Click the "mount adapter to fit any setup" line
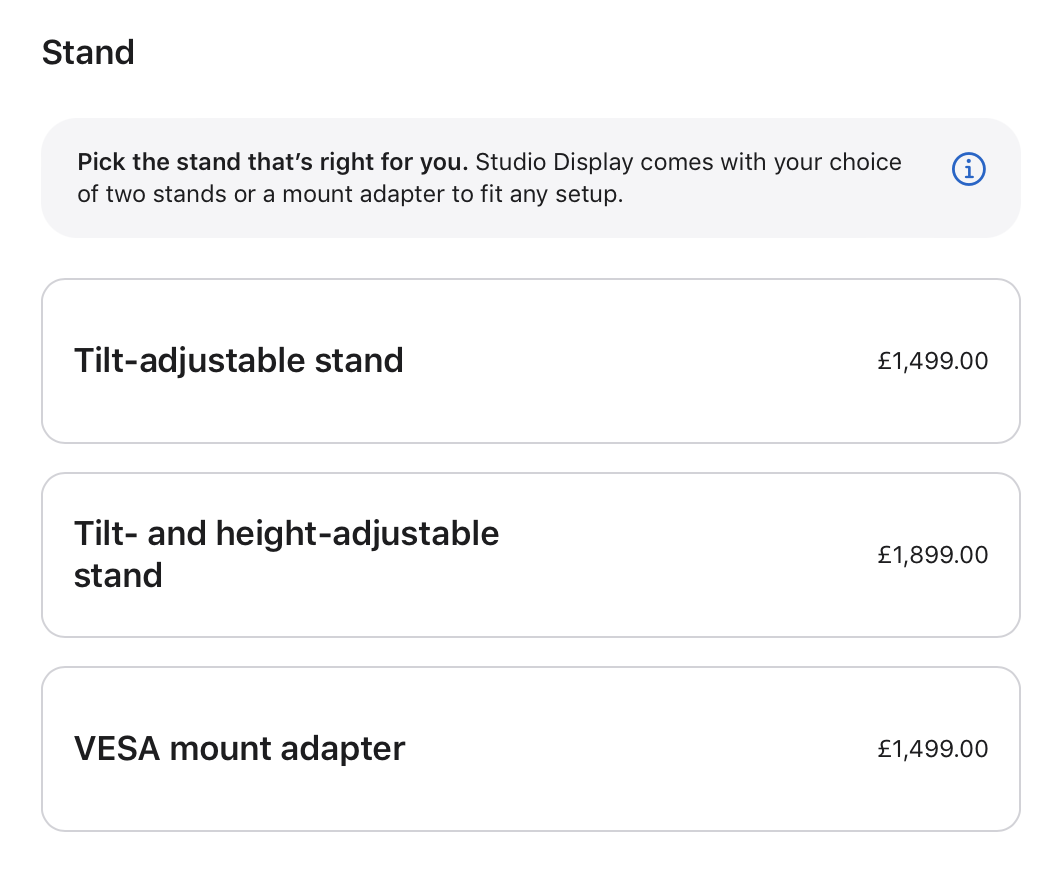Image resolution: width=1064 pixels, height=874 pixels. 453,194
